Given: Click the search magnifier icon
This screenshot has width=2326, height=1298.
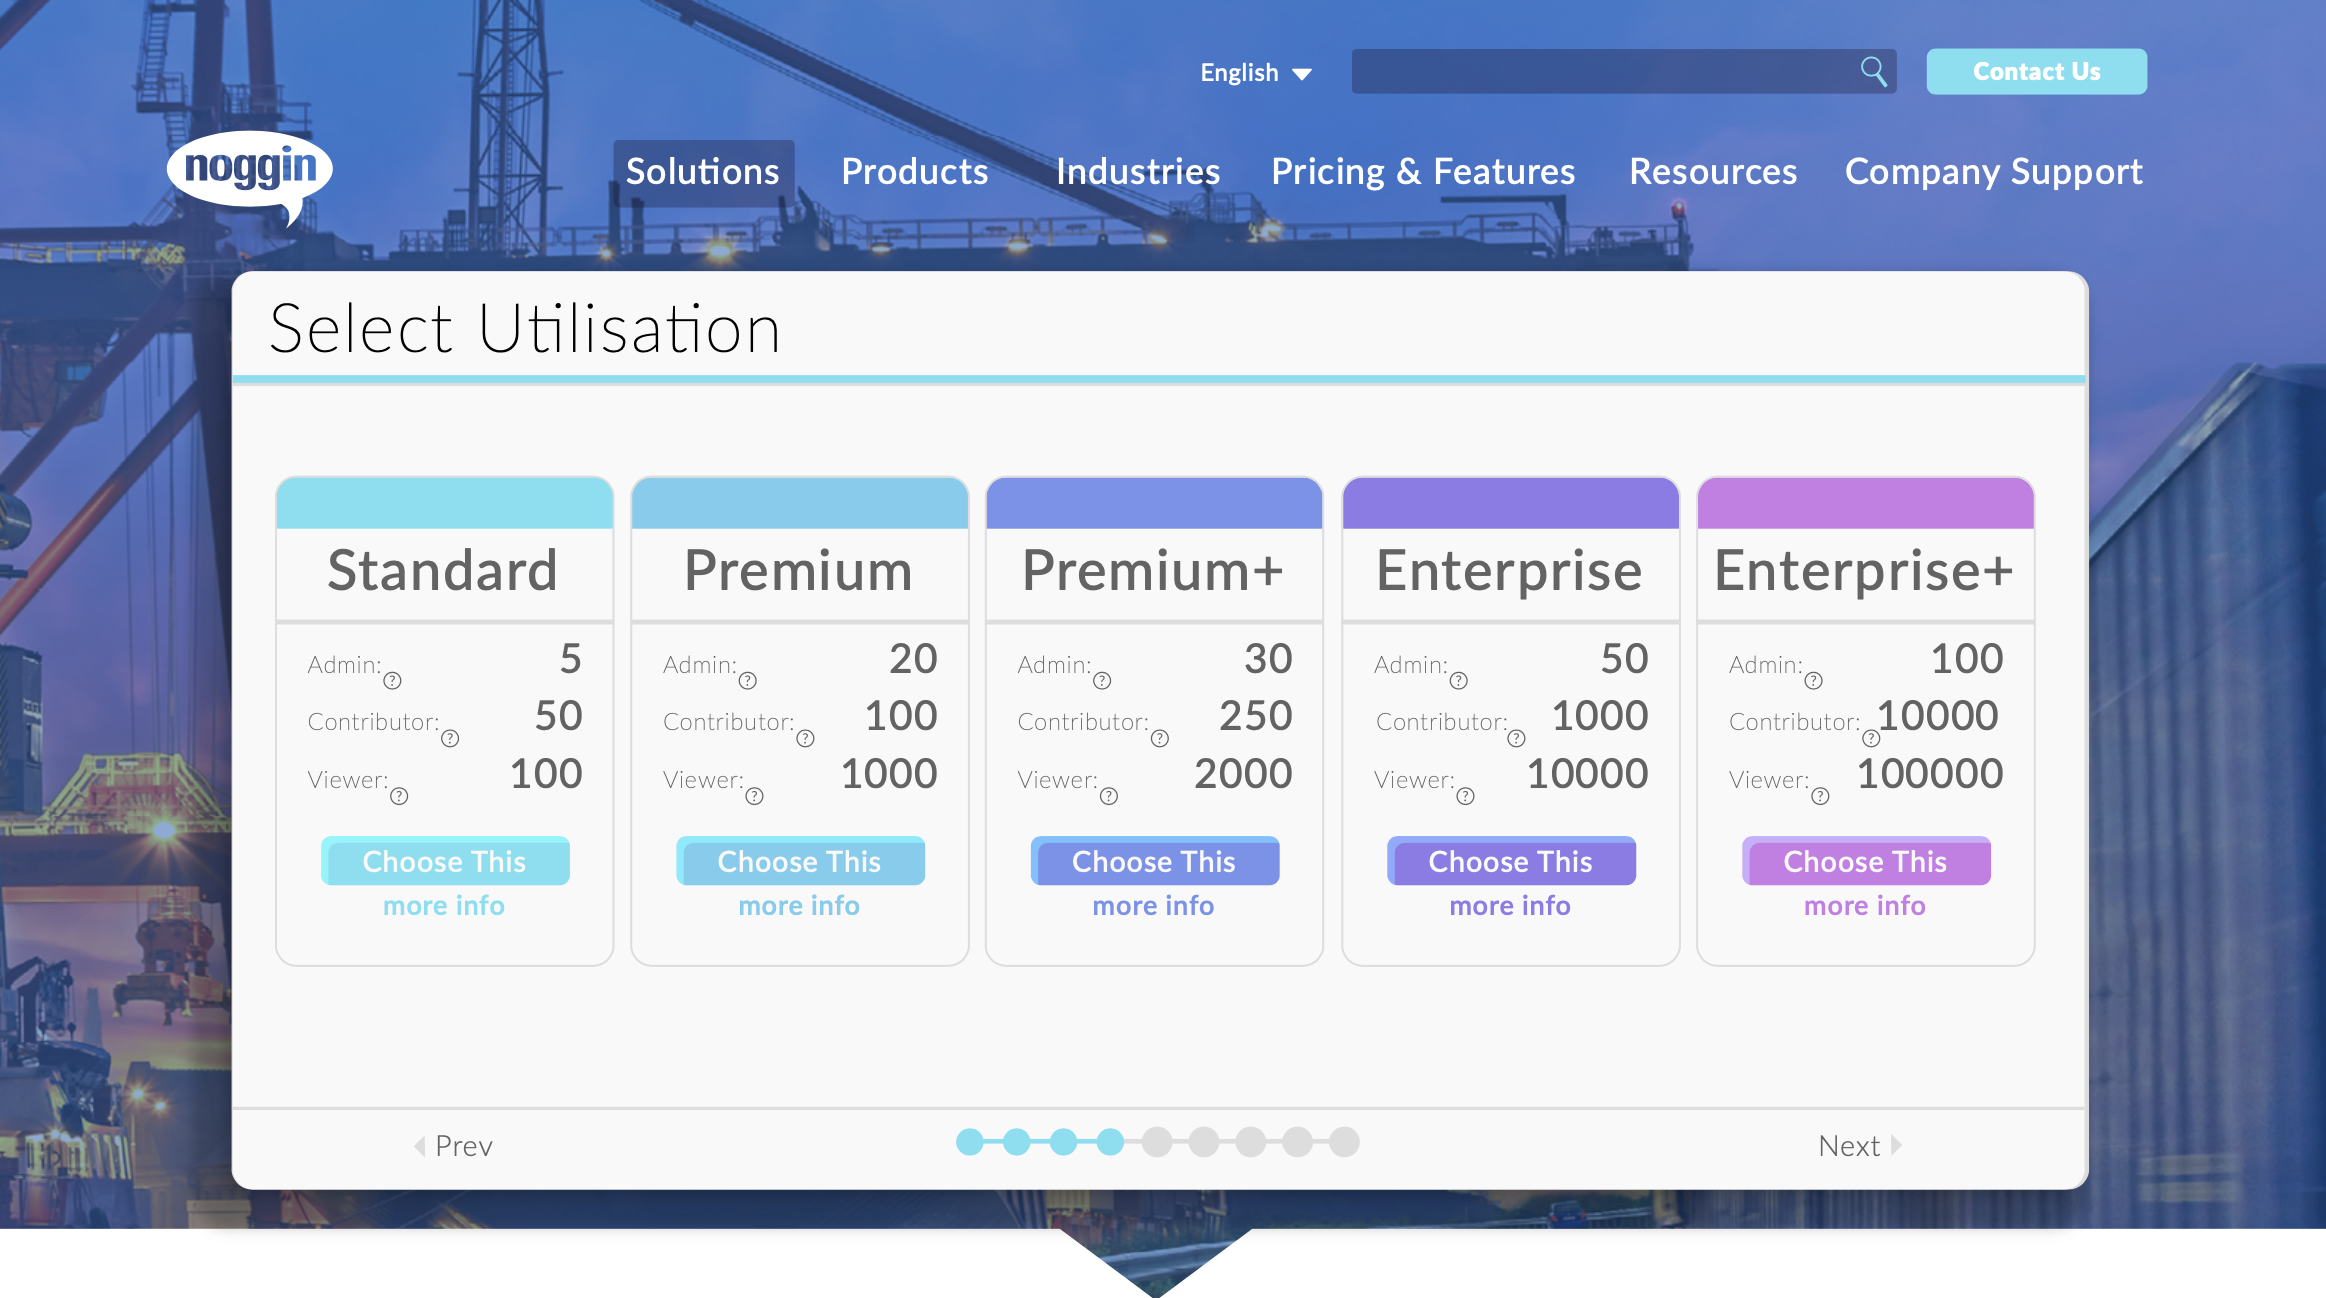Looking at the screenshot, I should (1873, 71).
